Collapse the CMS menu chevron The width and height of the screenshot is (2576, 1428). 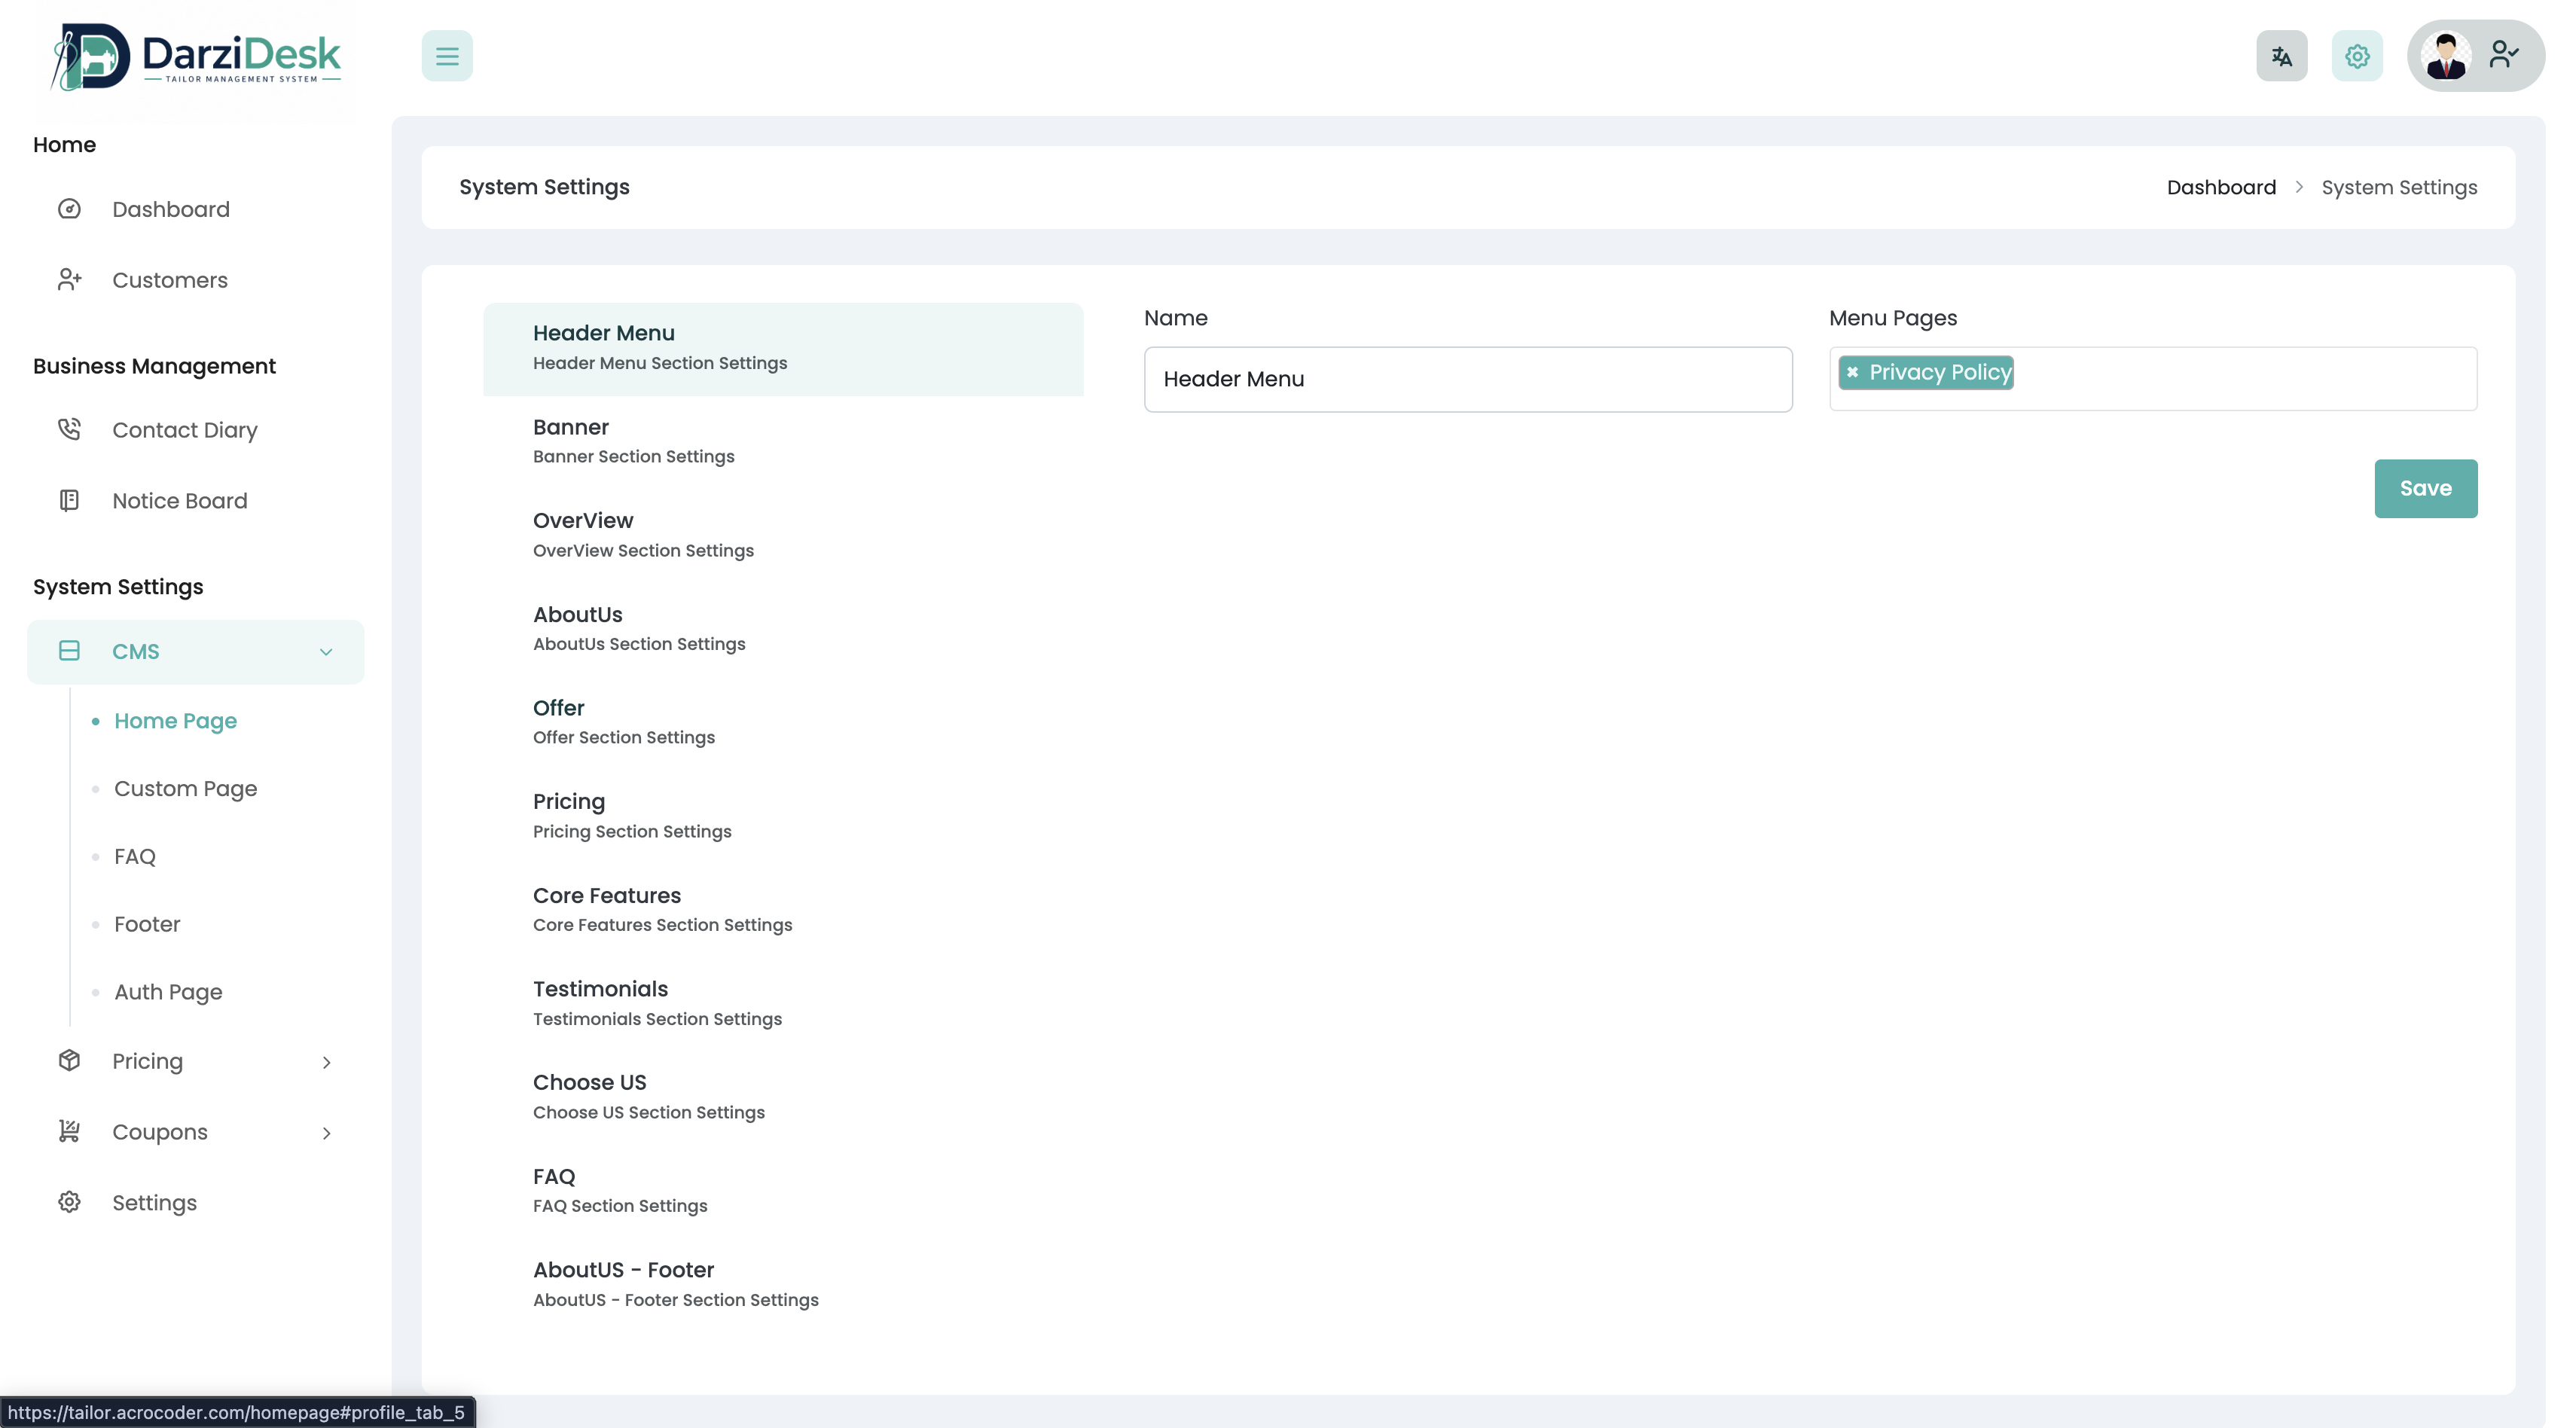pos(326,652)
